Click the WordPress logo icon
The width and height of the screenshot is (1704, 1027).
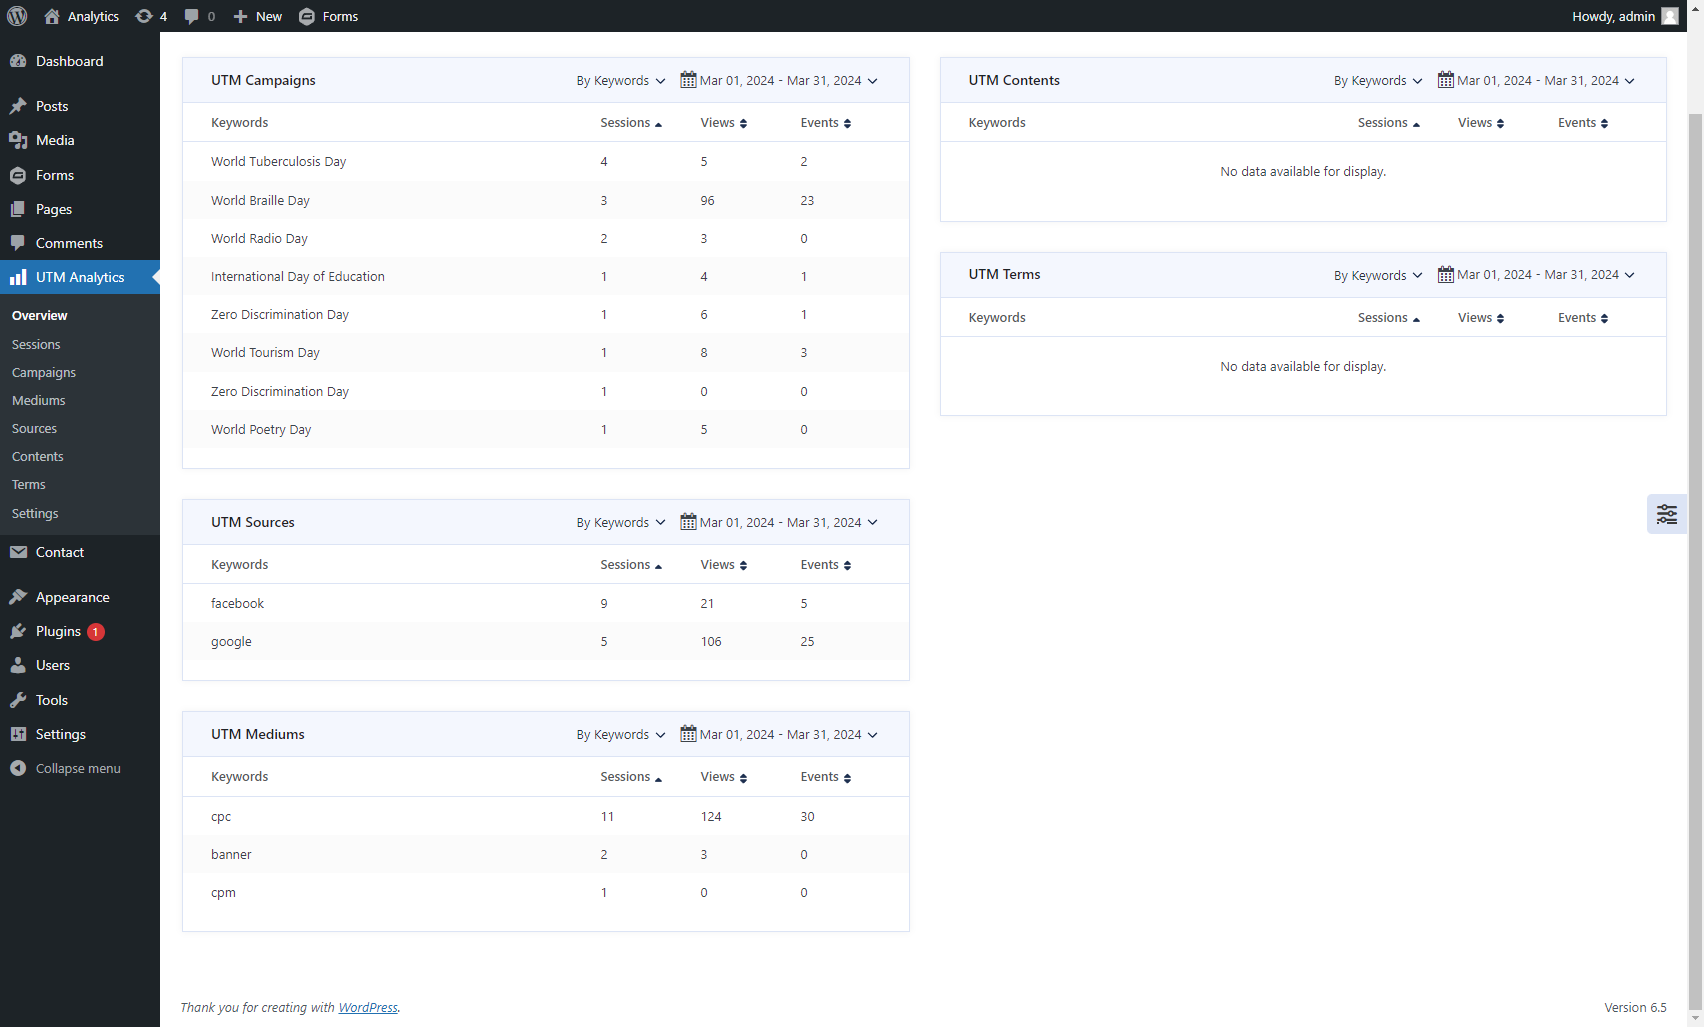pyautogui.click(x=17, y=16)
